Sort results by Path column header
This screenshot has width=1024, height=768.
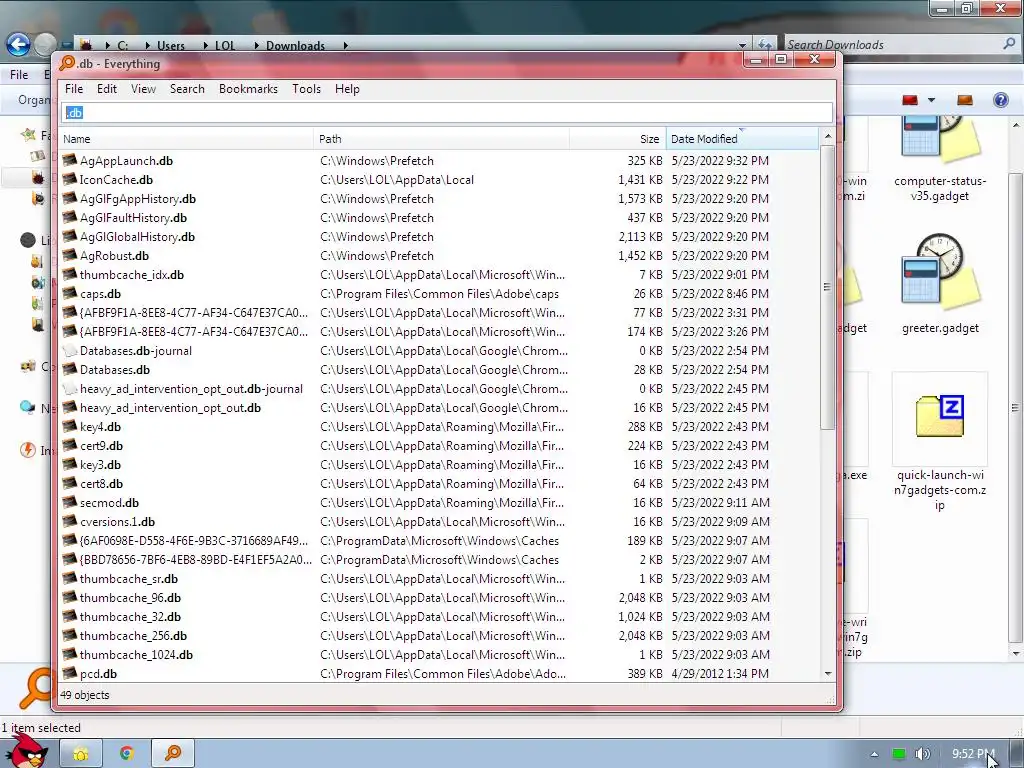click(441, 139)
